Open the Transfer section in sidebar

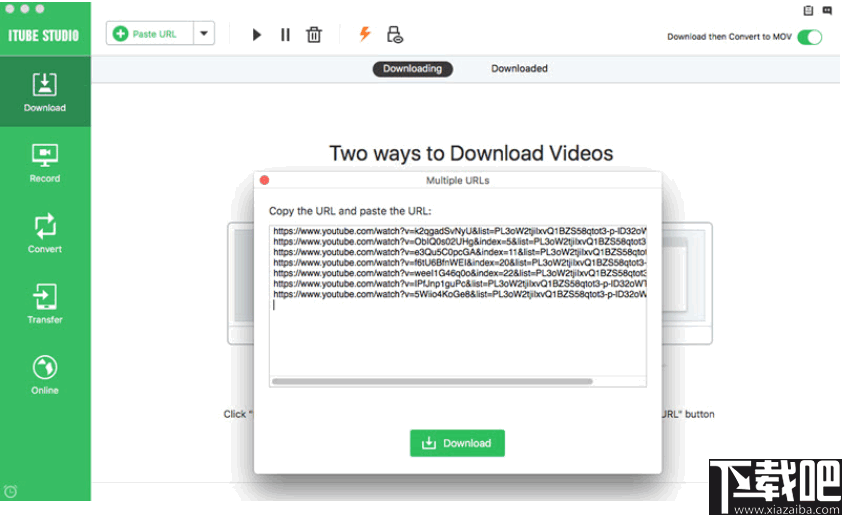[x=45, y=304]
